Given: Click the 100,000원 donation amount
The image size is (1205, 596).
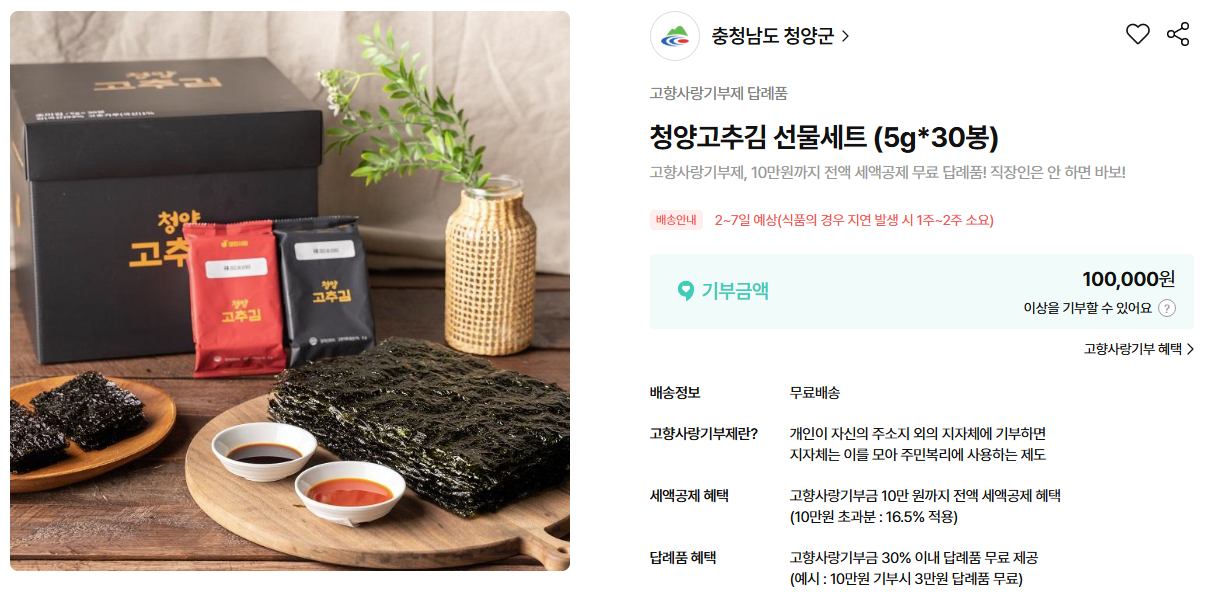Looking at the screenshot, I should click(x=1129, y=279).
